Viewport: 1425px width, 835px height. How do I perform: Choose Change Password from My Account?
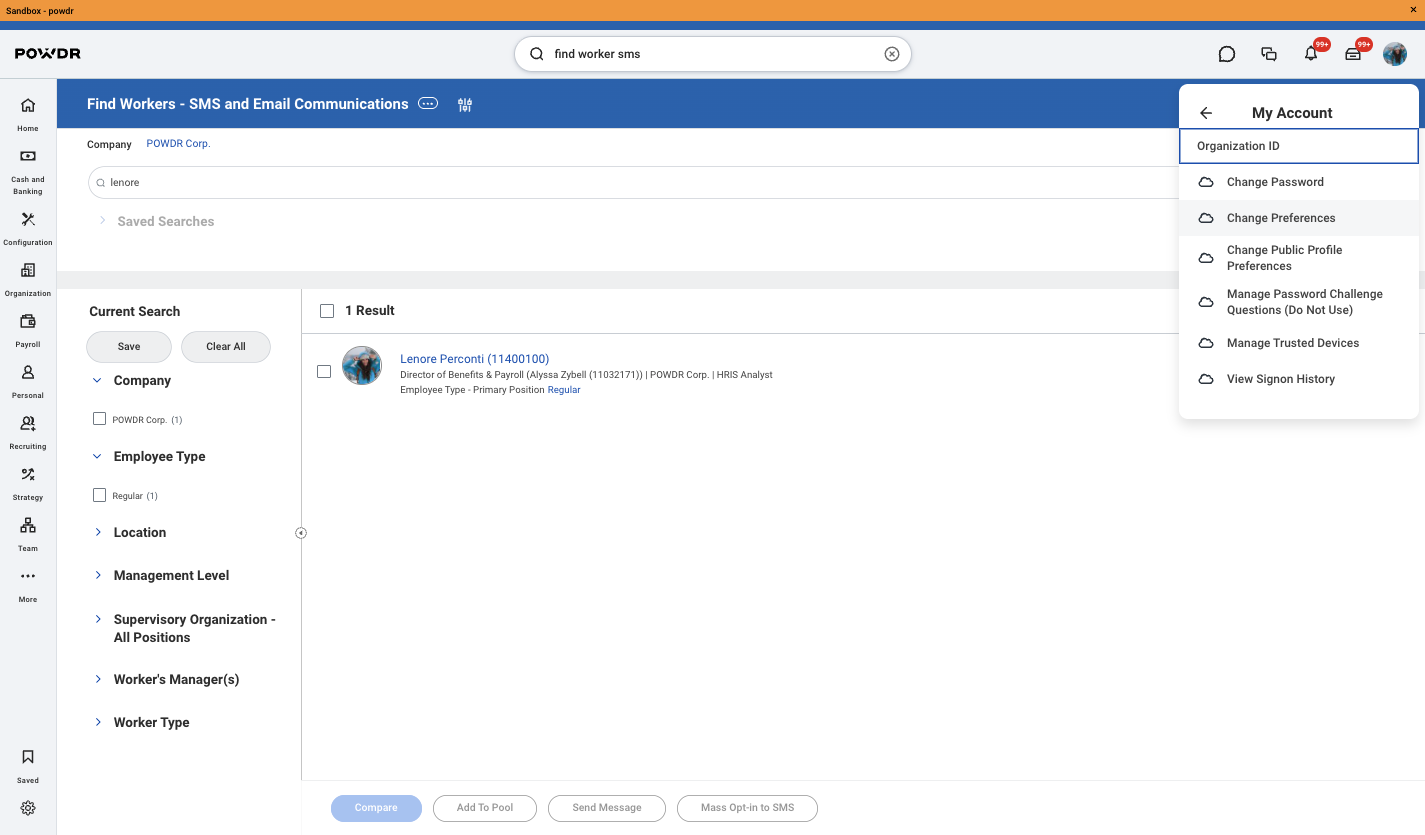tap(1299, 182)
